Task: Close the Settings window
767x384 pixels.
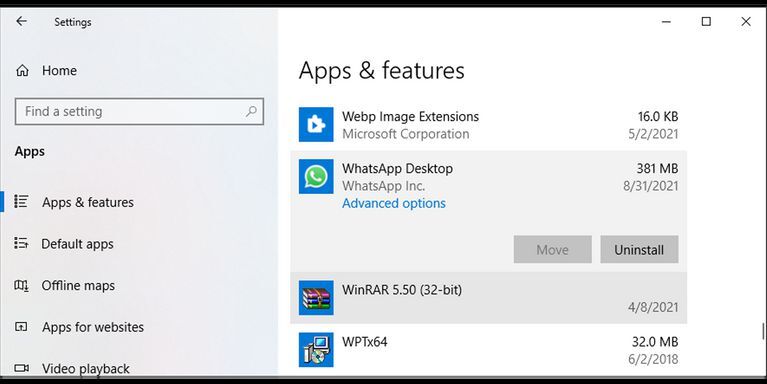Action: pyautogui.click(x=745, y=22)
